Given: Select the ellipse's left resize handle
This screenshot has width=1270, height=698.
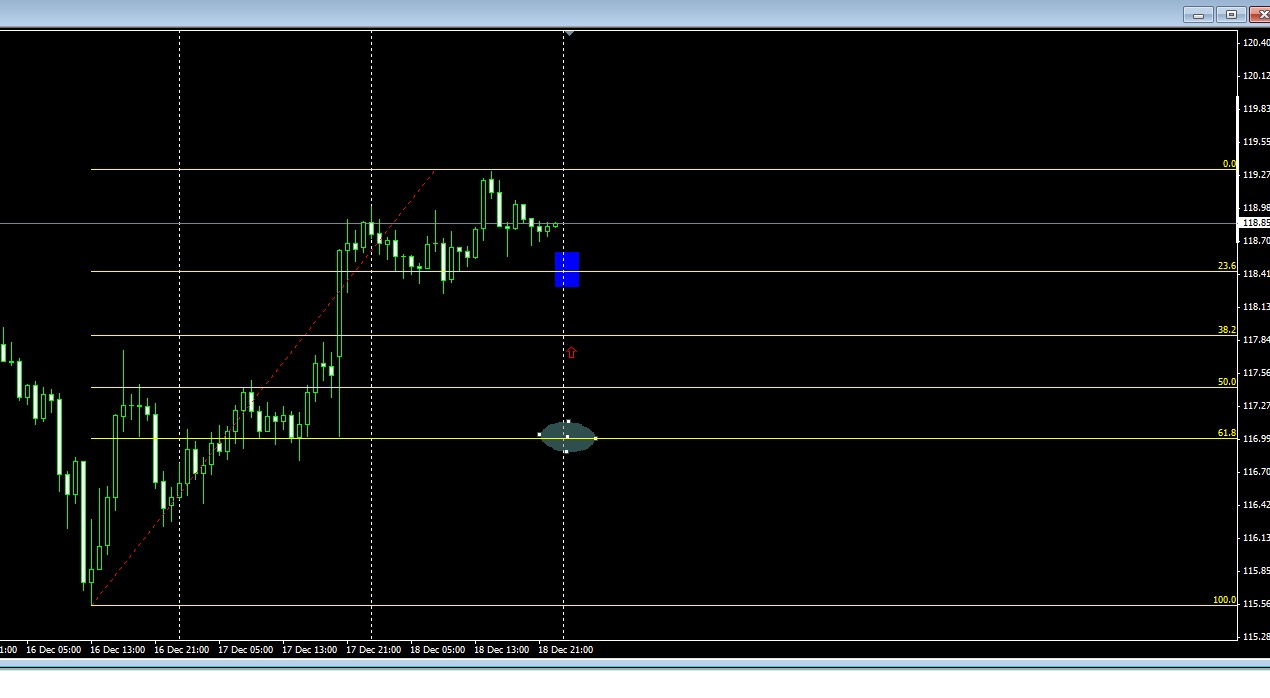Looking at the screenshot, I should pyautogui.click(x=541, y=434).
